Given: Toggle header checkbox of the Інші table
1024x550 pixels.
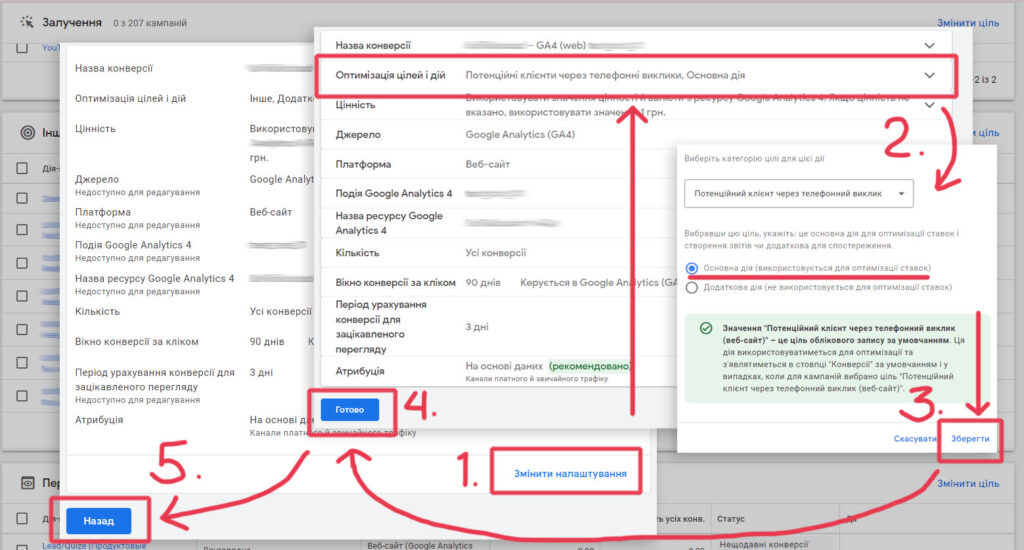Looking at the screenshot, I should [x=22, y=168].
